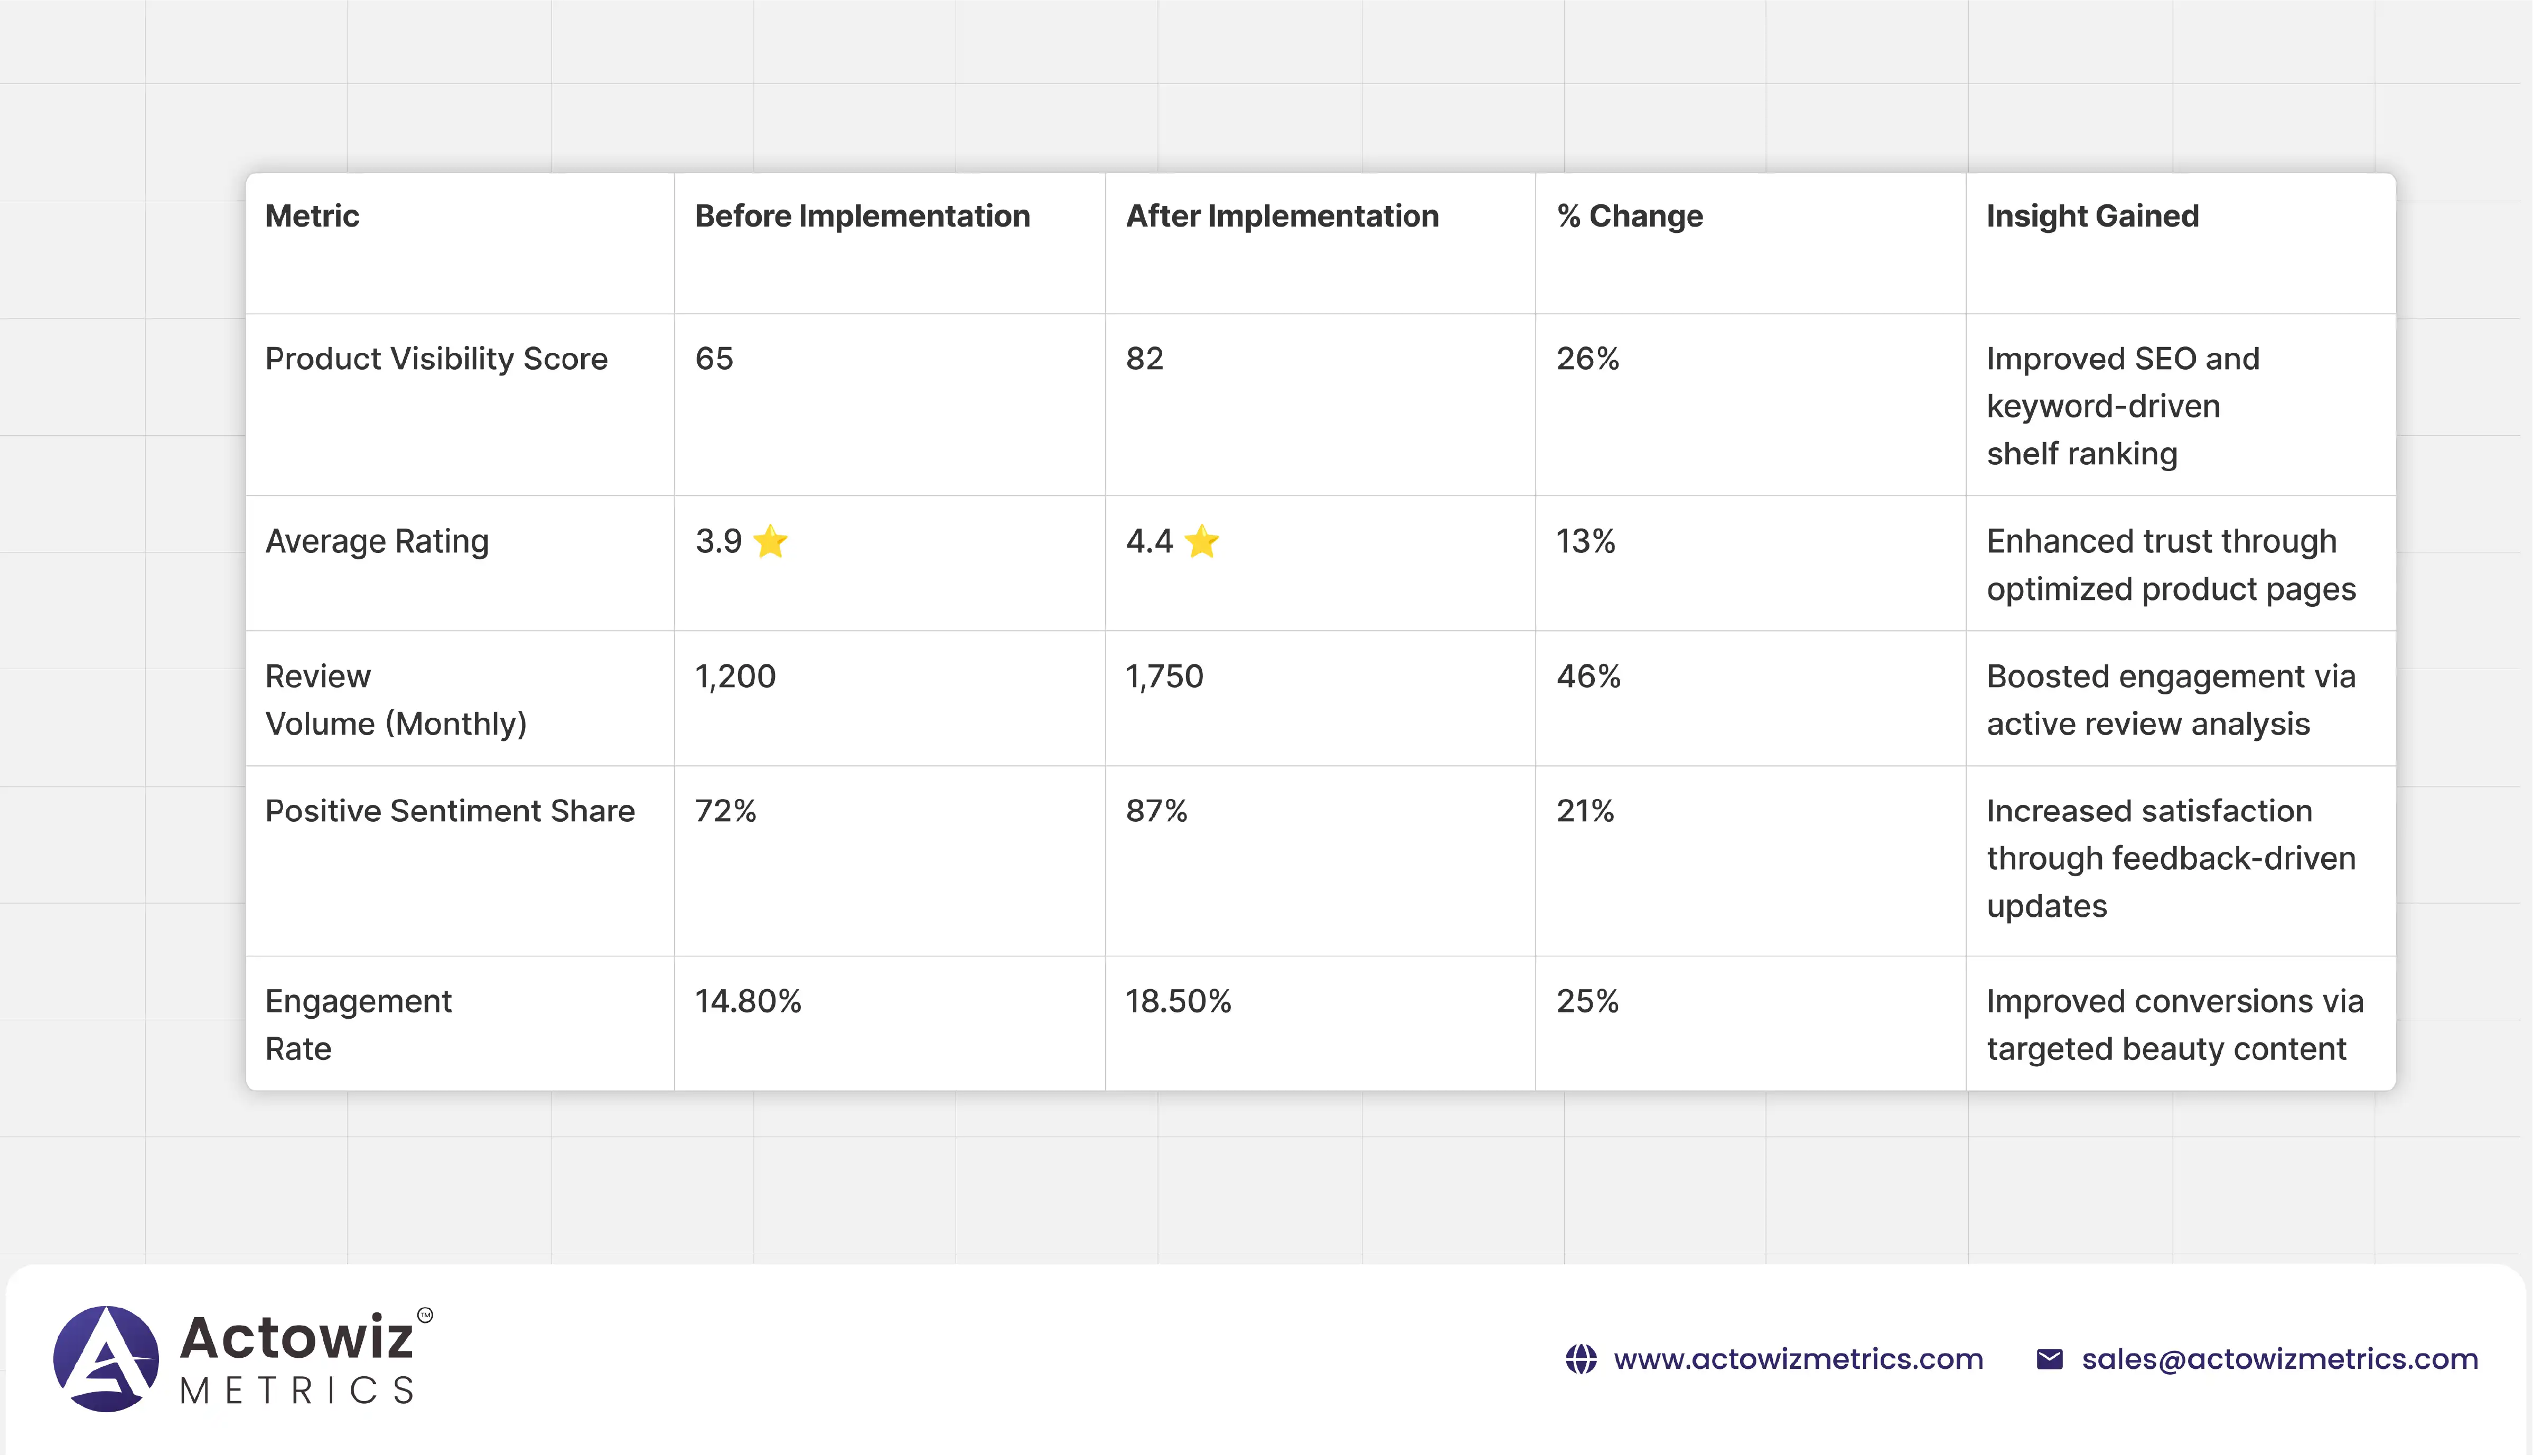Click the Average Rating row label
This screenshot has height=1456, width=2533.
click(x=377, y=541)
